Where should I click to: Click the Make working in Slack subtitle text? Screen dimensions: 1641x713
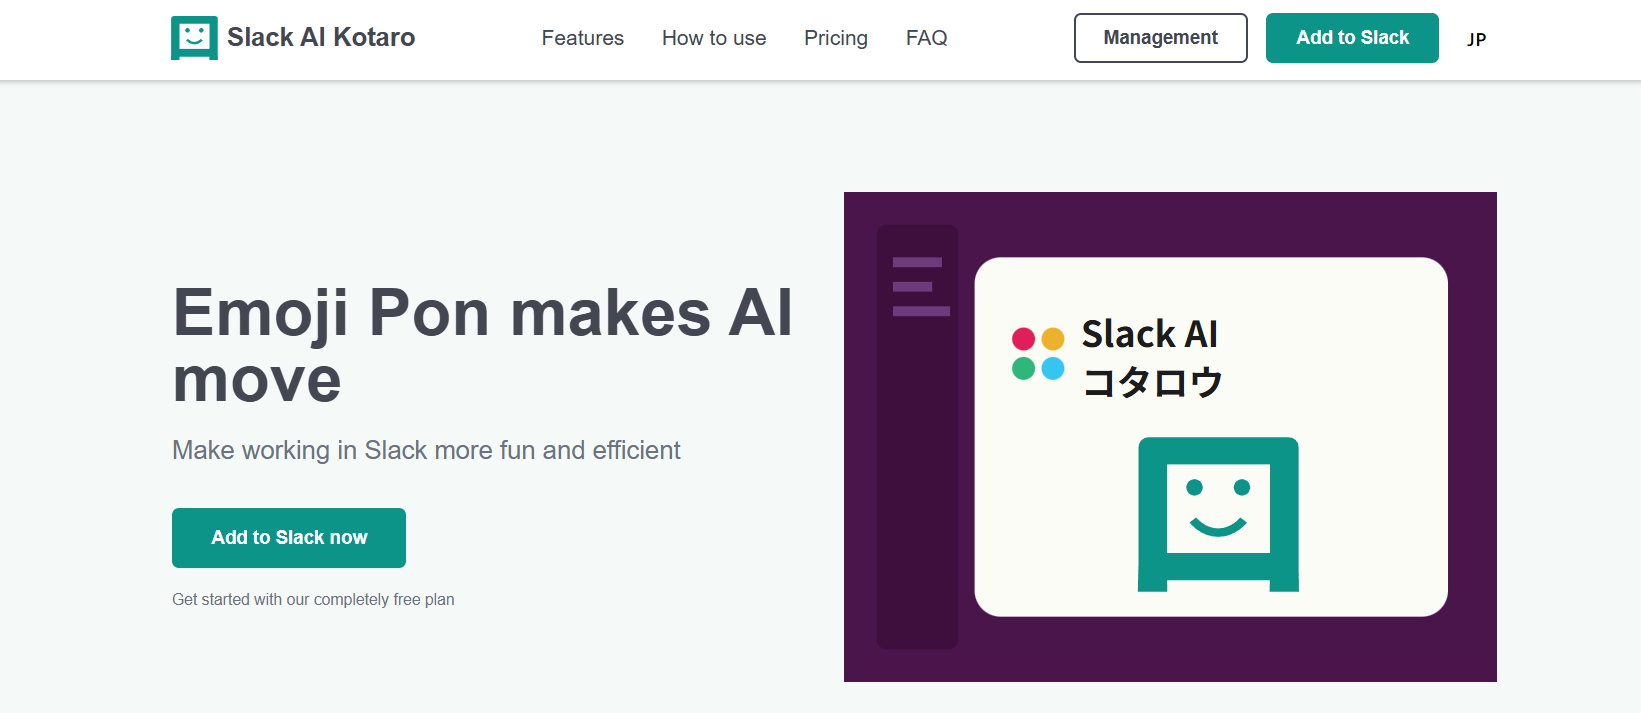click(x=426, y=450)
